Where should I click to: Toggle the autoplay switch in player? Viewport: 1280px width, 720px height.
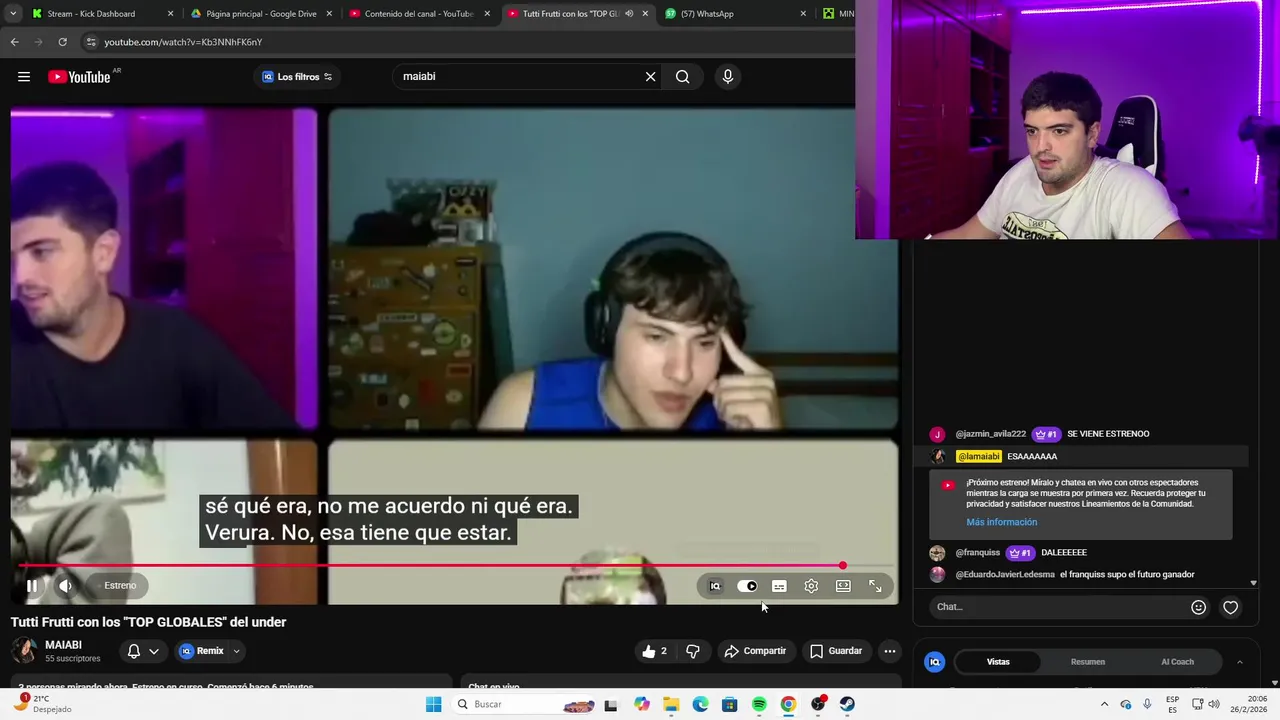point(747,586)
